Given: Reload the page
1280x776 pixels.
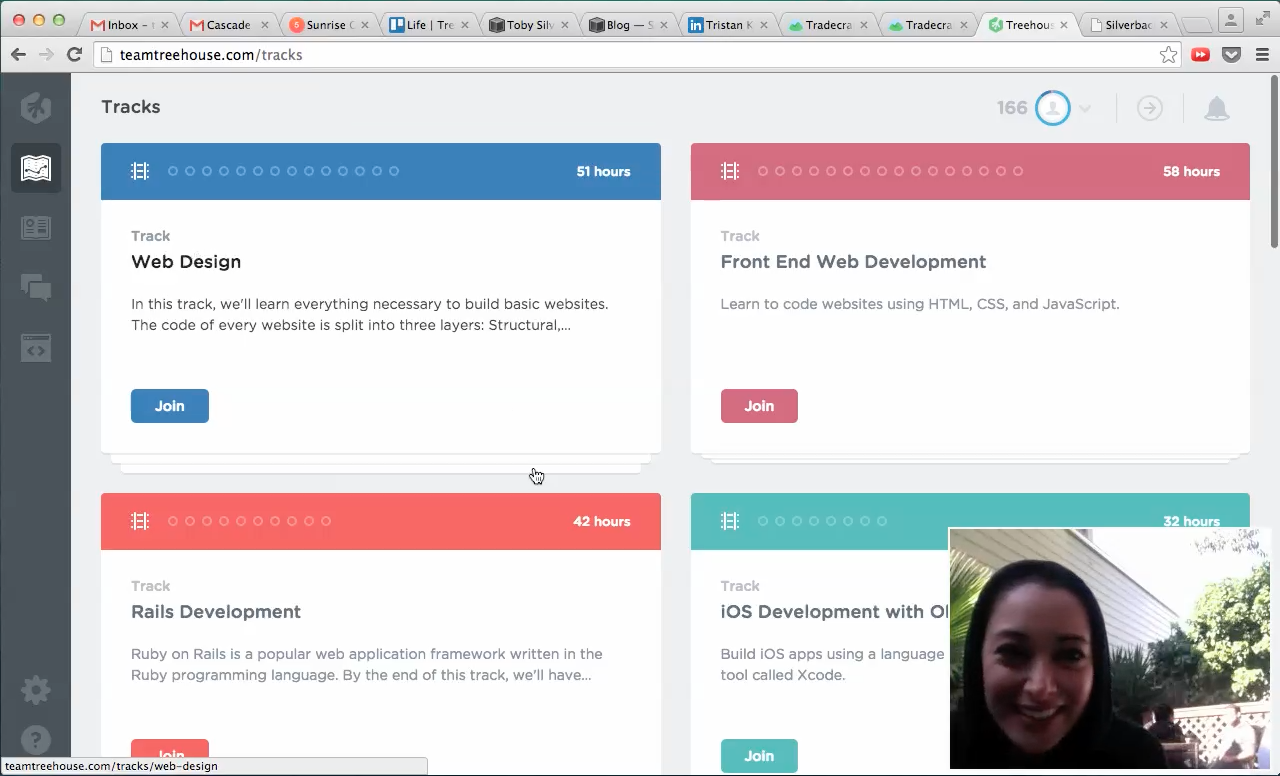Looking at the screenshot, I should pos(74,55).
